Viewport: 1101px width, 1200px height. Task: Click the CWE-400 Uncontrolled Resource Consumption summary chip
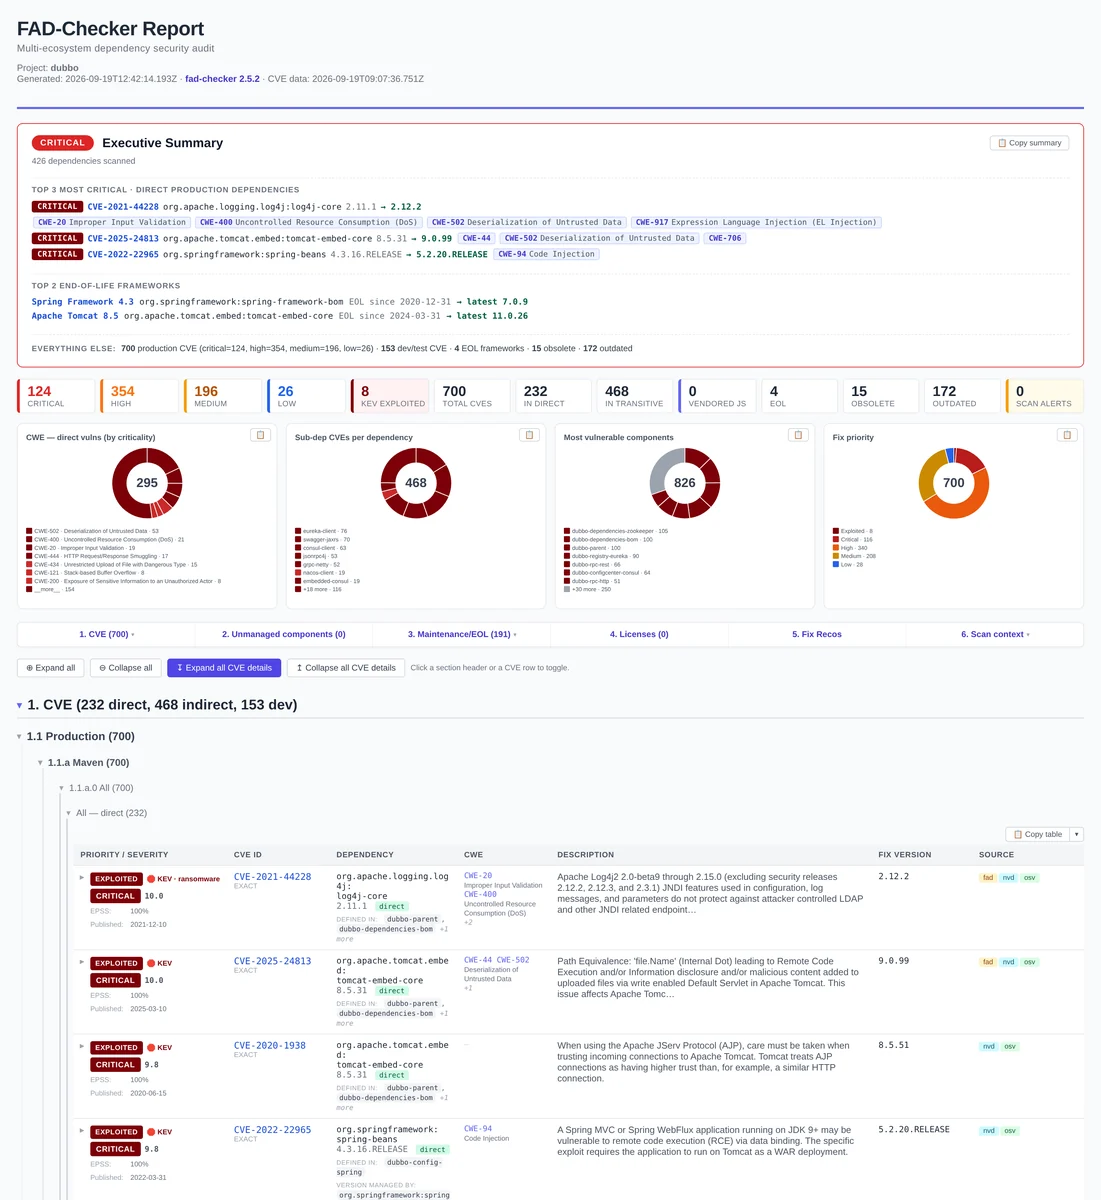tap(308, 222)
